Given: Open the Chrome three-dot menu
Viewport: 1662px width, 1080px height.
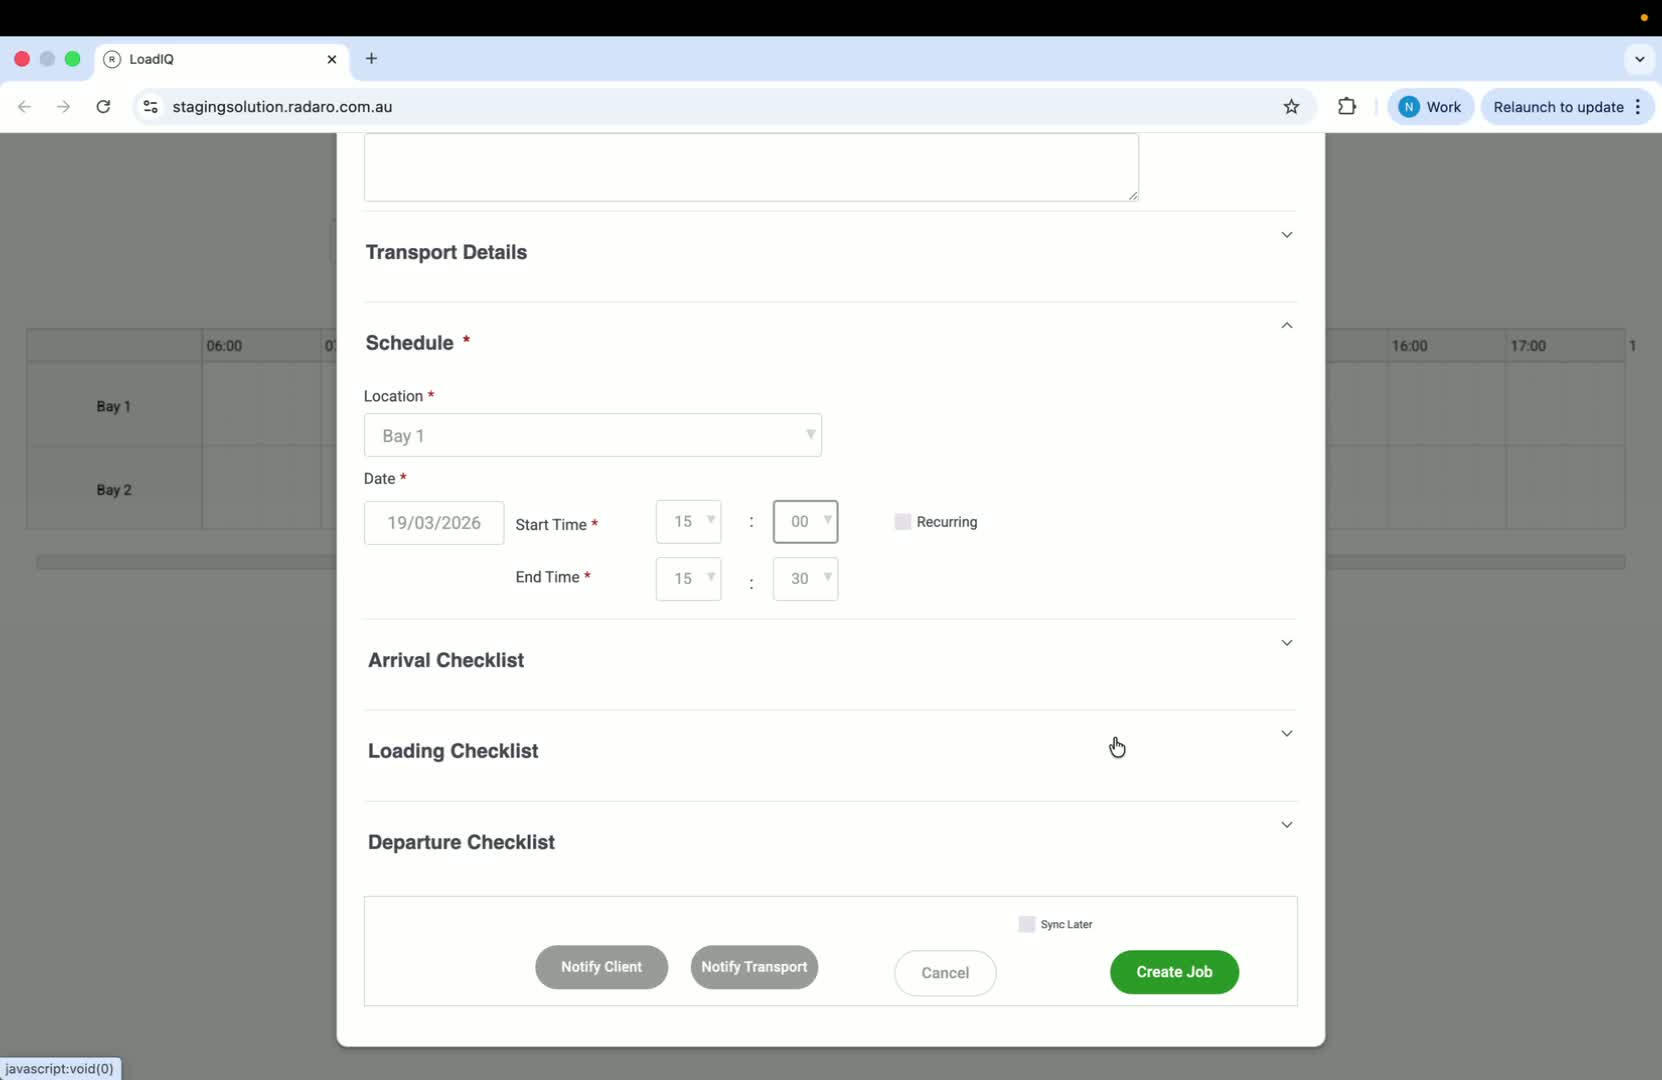Looking at the screenshot, I should (1638, 106).
